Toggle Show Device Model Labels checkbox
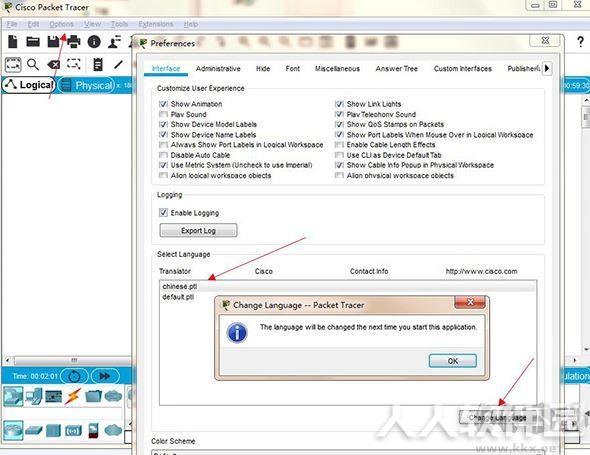Image resolution: width=590 pixels, height=455 pixels. pos(163,125)
